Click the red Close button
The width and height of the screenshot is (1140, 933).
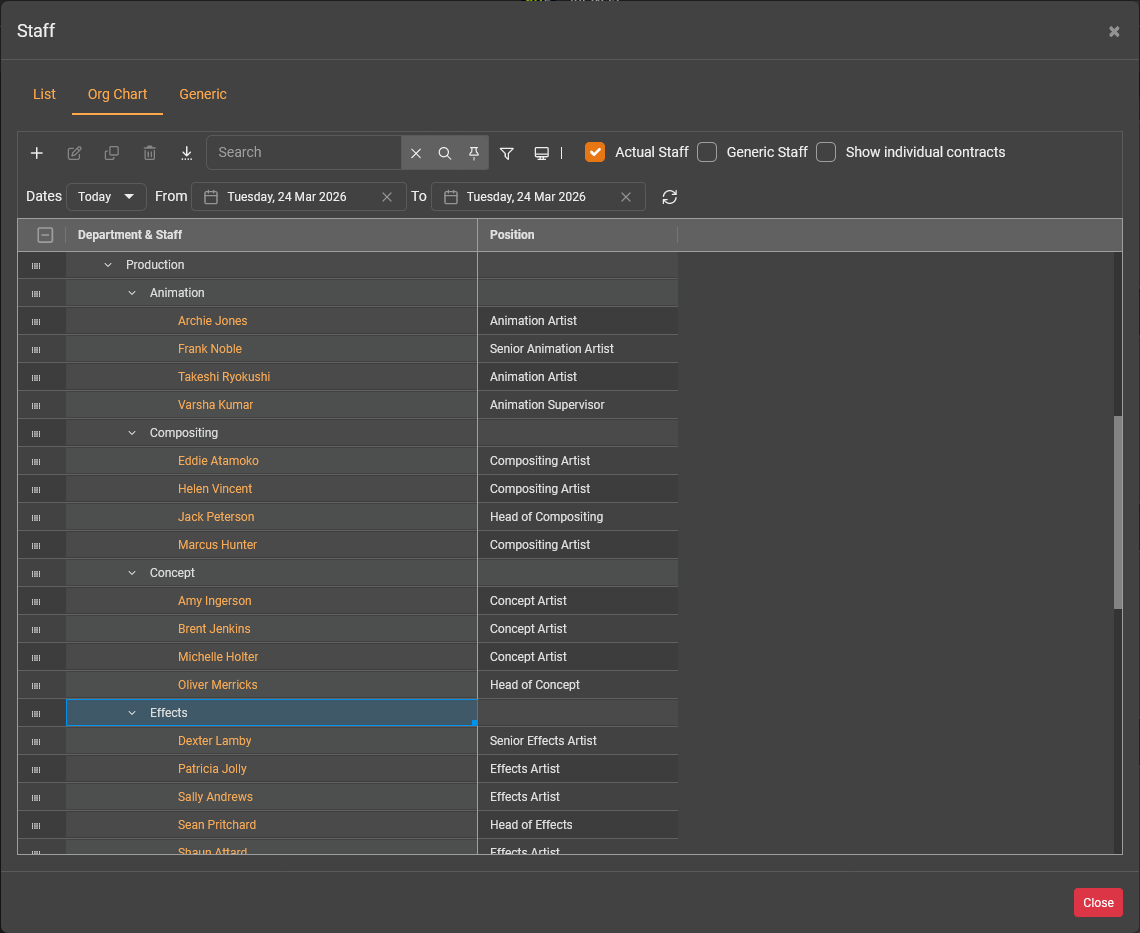[x=1098, y=902]
